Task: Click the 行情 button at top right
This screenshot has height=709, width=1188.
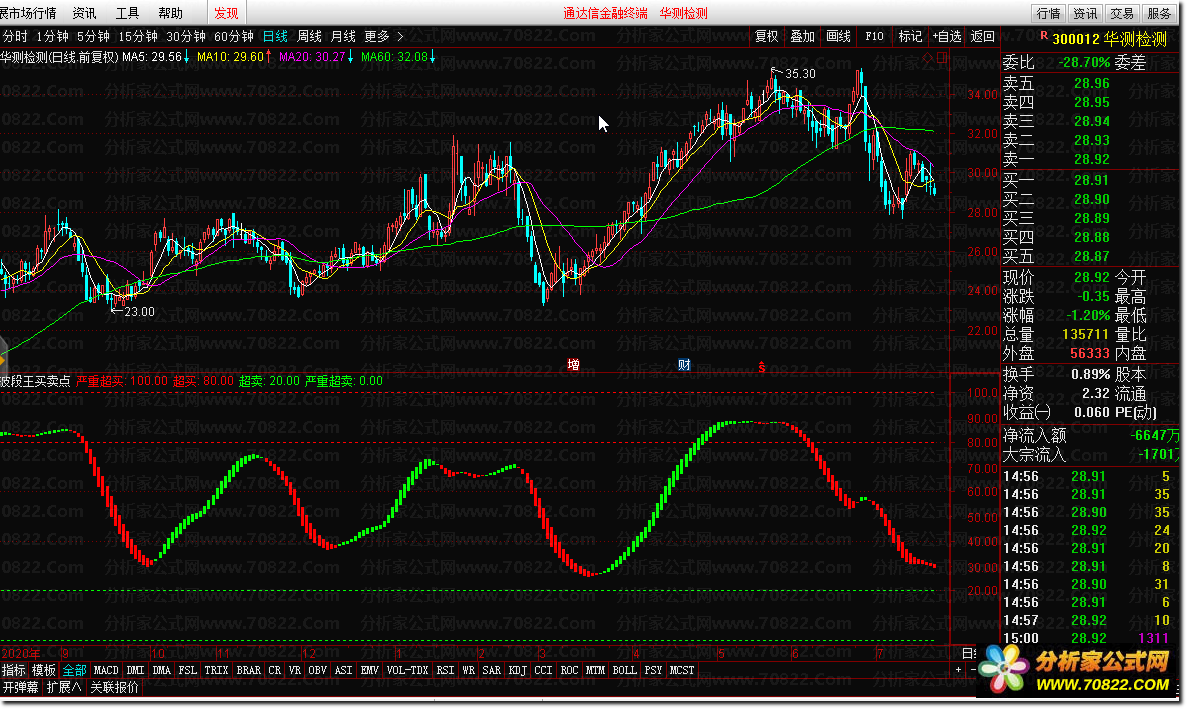Action: [1048, 14]
